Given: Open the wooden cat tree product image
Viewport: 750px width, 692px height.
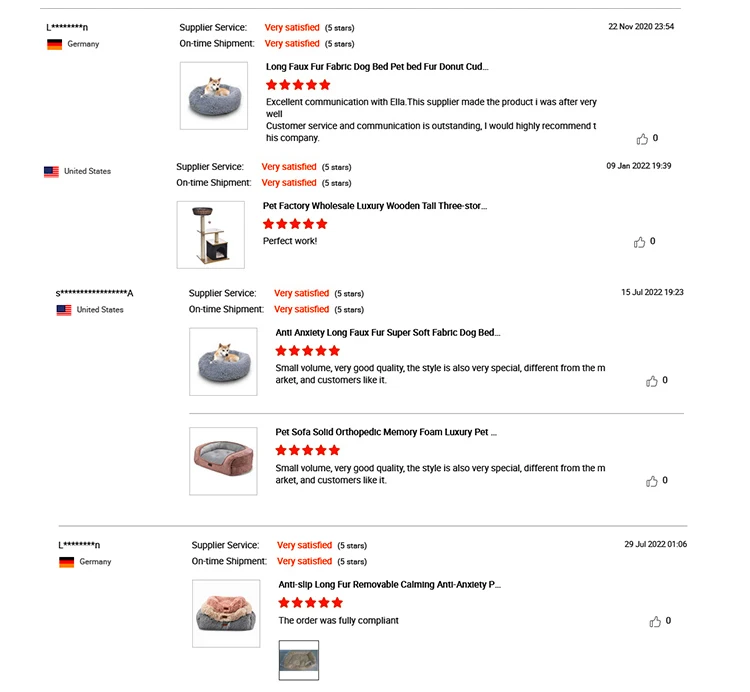Looking at the screenshot, I should [x=210, y=235].
